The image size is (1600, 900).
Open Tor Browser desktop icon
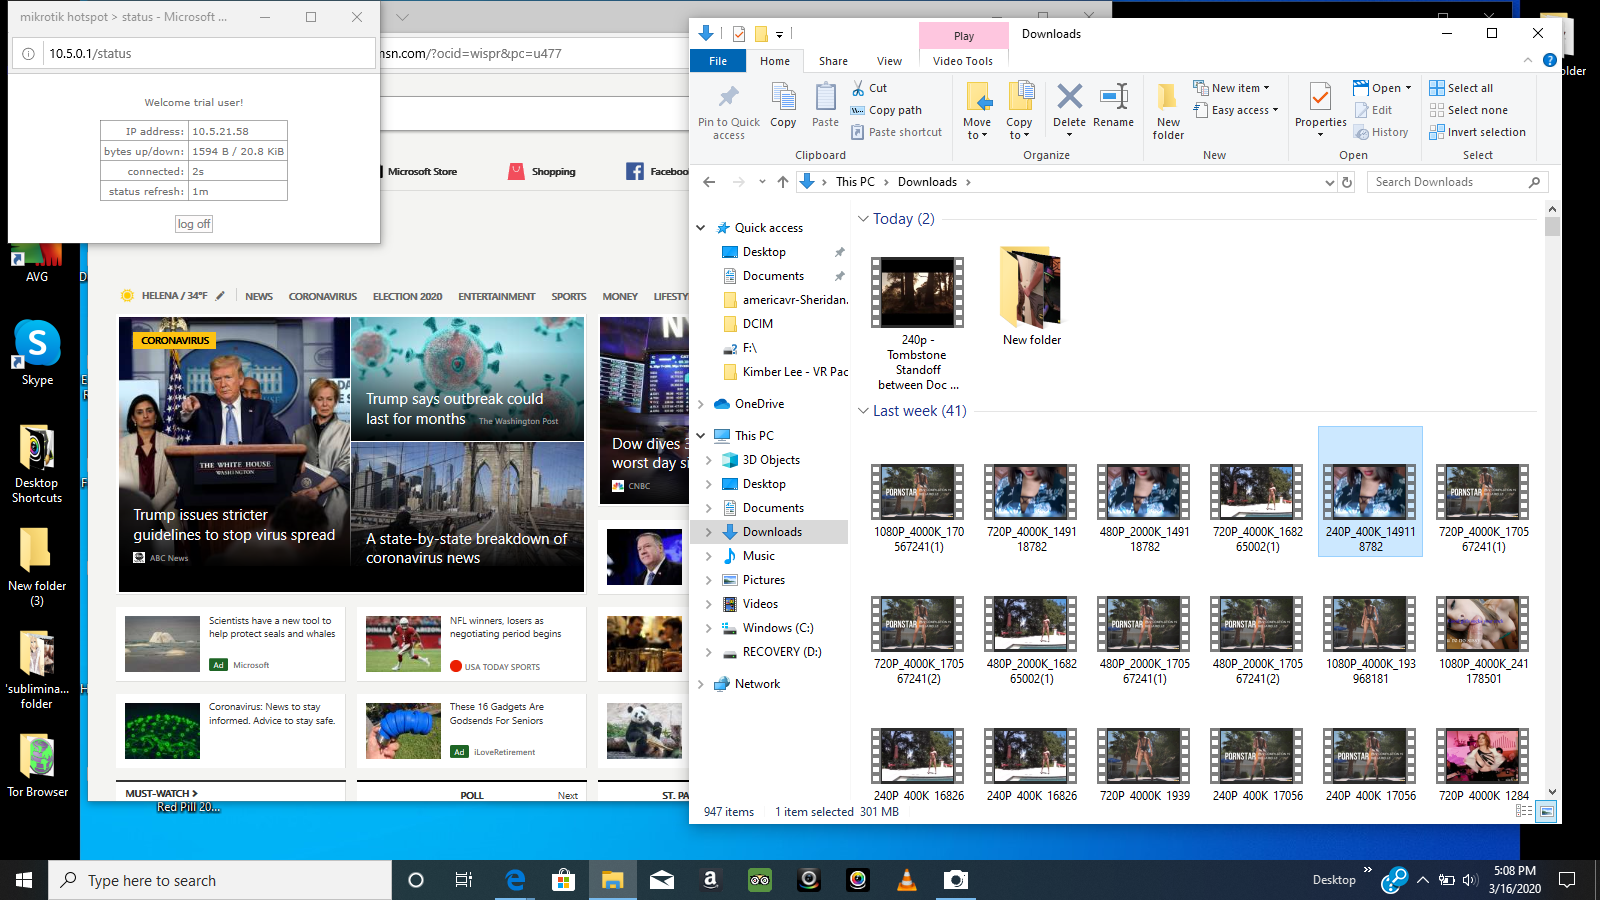(37, 766)
